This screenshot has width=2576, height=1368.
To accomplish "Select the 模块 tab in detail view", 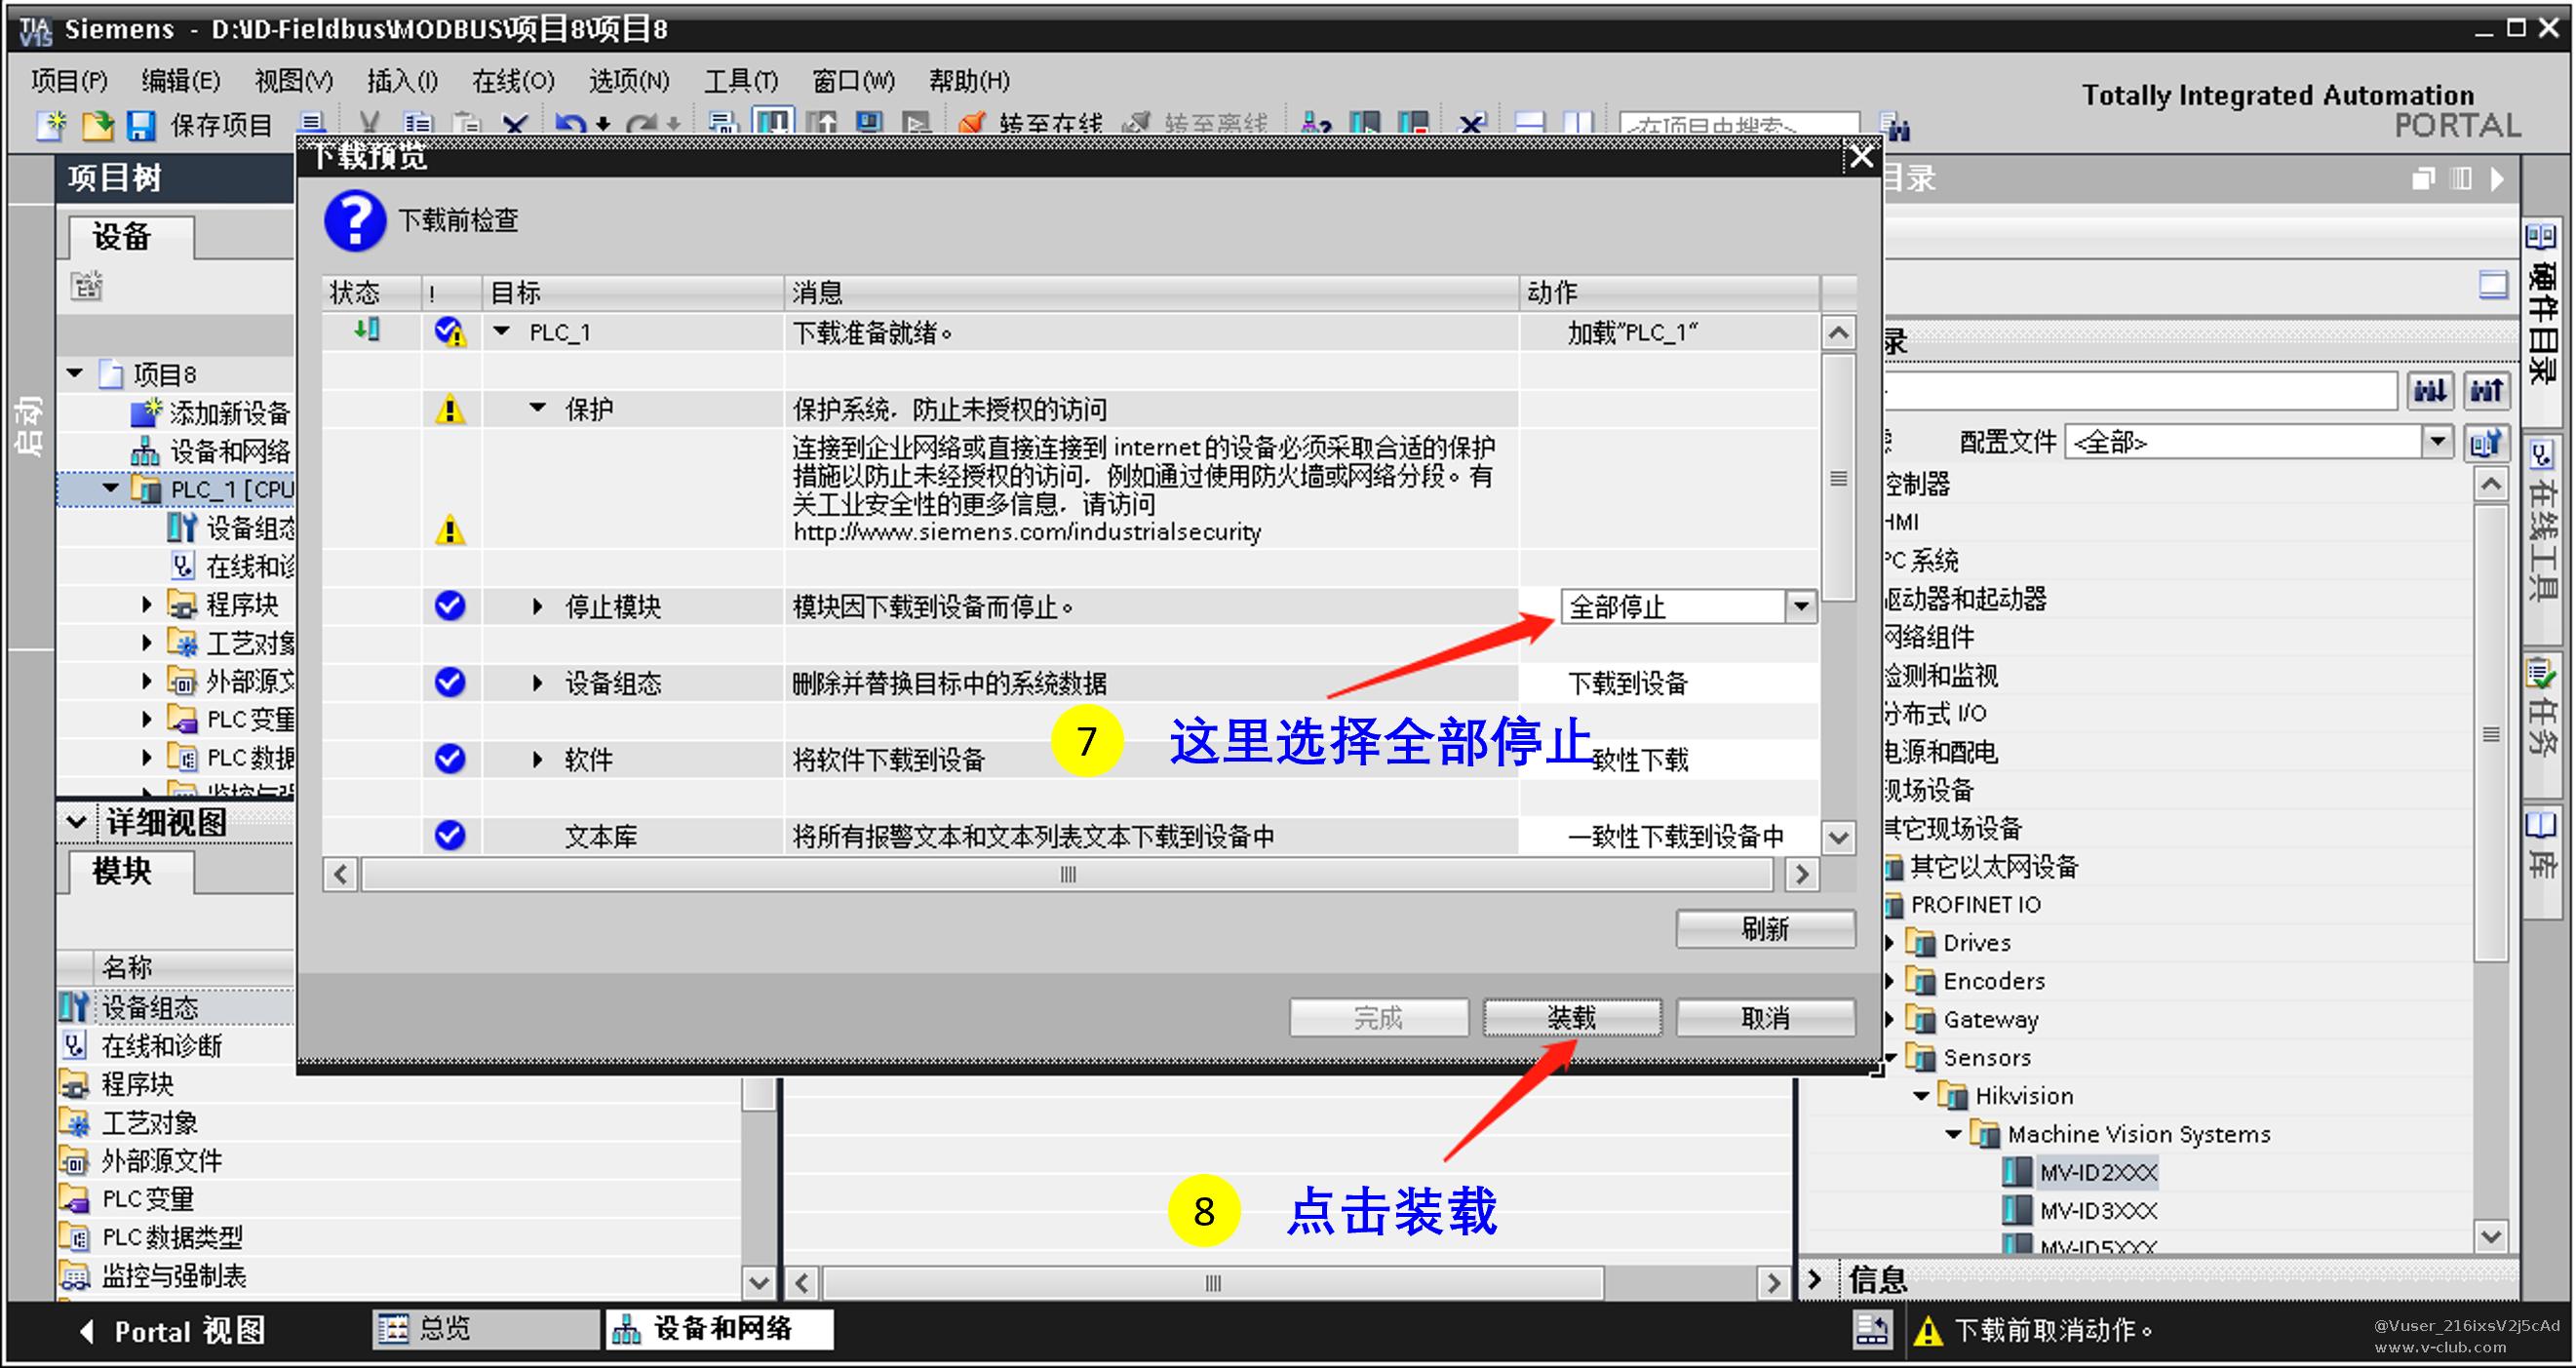I will tap(130, 871).
